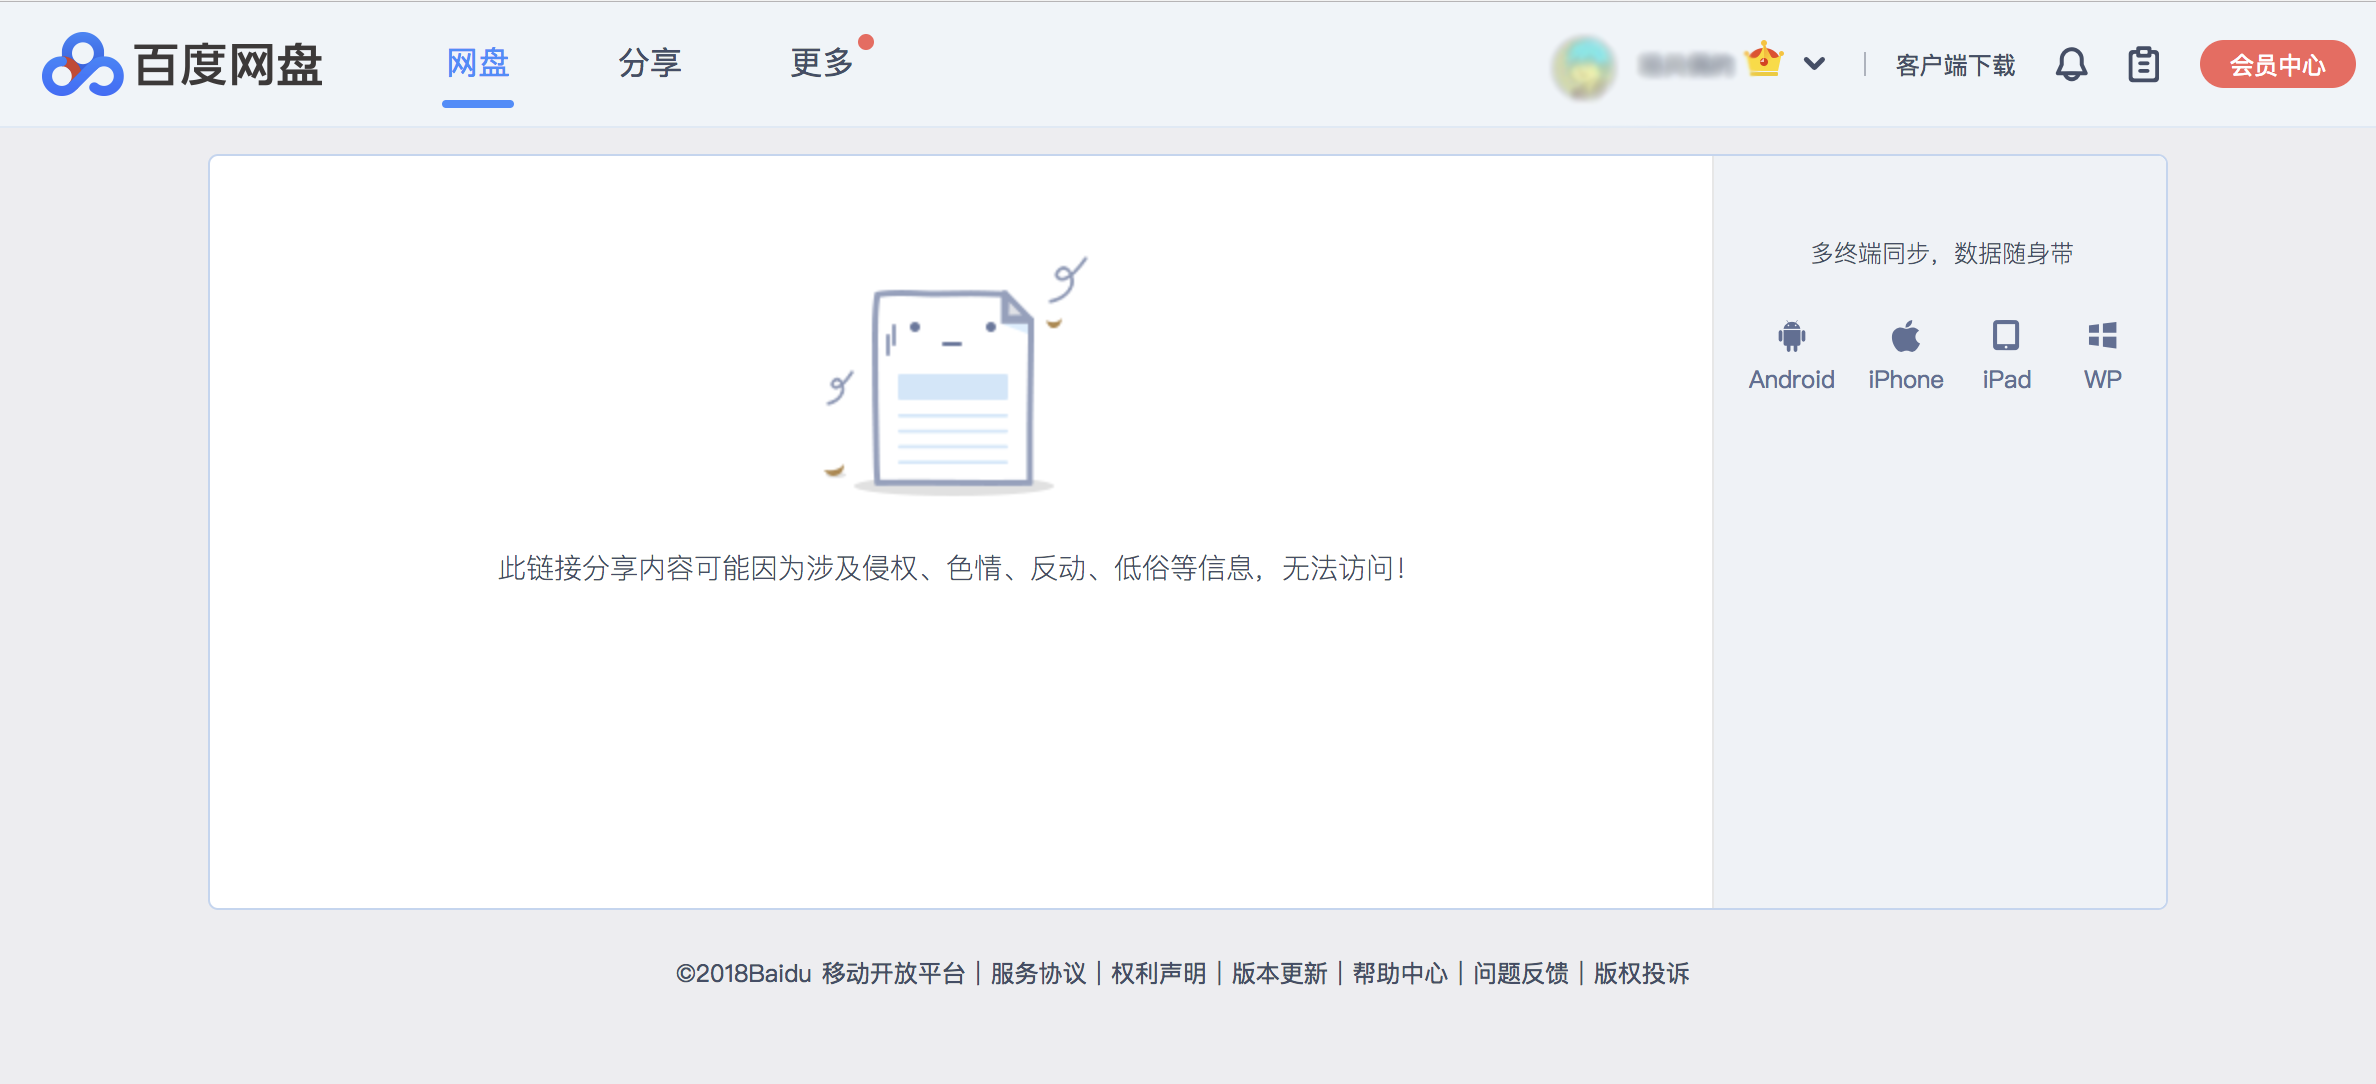Image resolution: width=2376 pixels, height=1084 pixels.
Task: Click the 问题反馈 footer link
Action: click(1521, 973)
